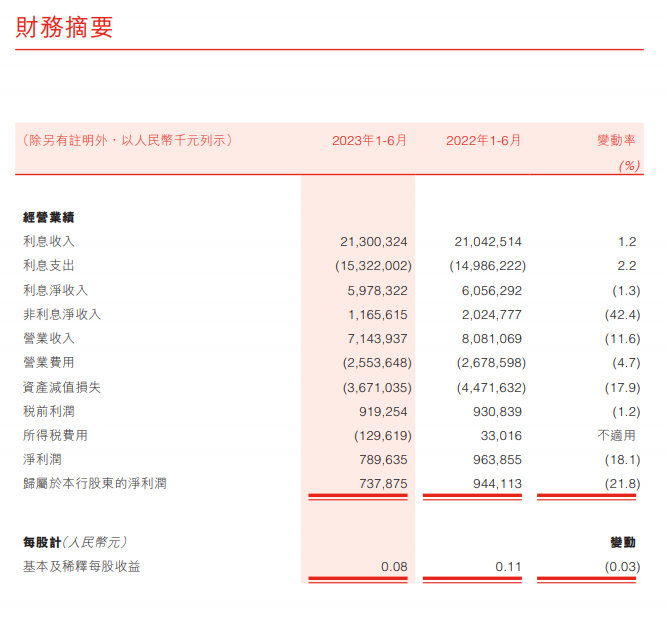The height and width of the screenshot is (618, 666).
Task: Click the change rate (42.4)
Action: (x=622, y=315)
